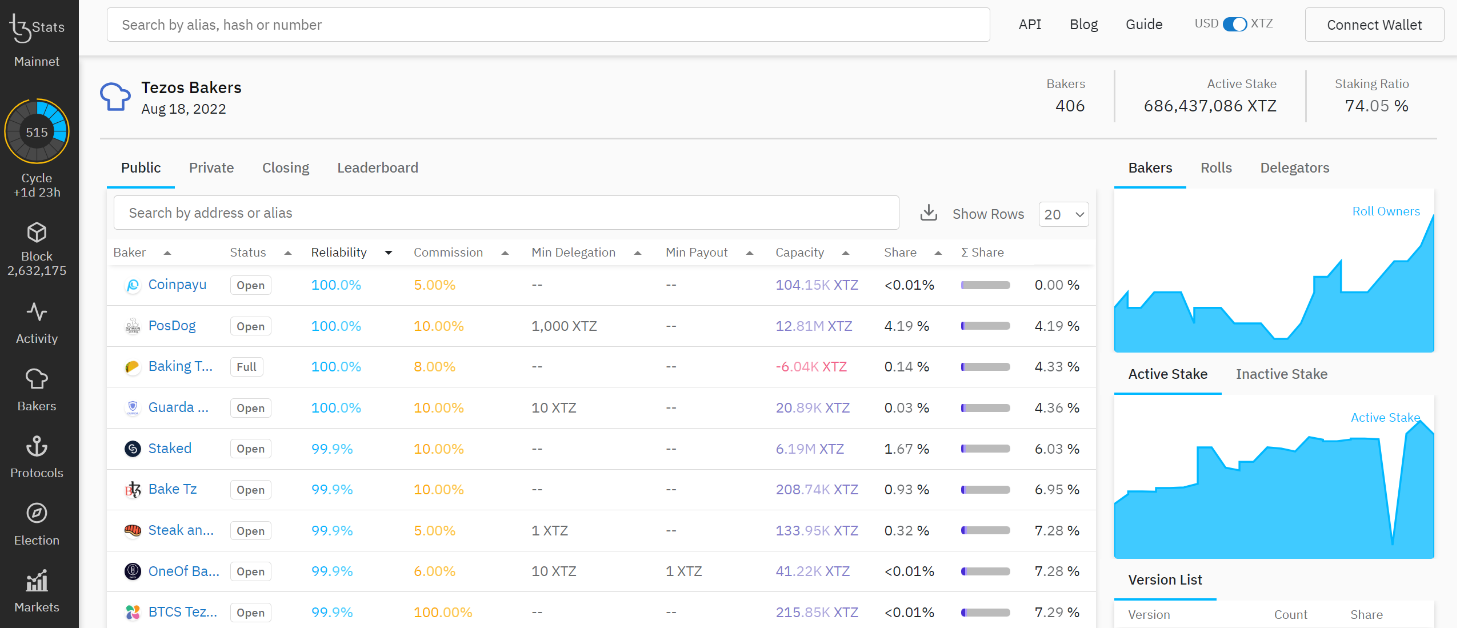Open the PosDog baker link
Screen dimensions: 1457x628
click(172, 326)
